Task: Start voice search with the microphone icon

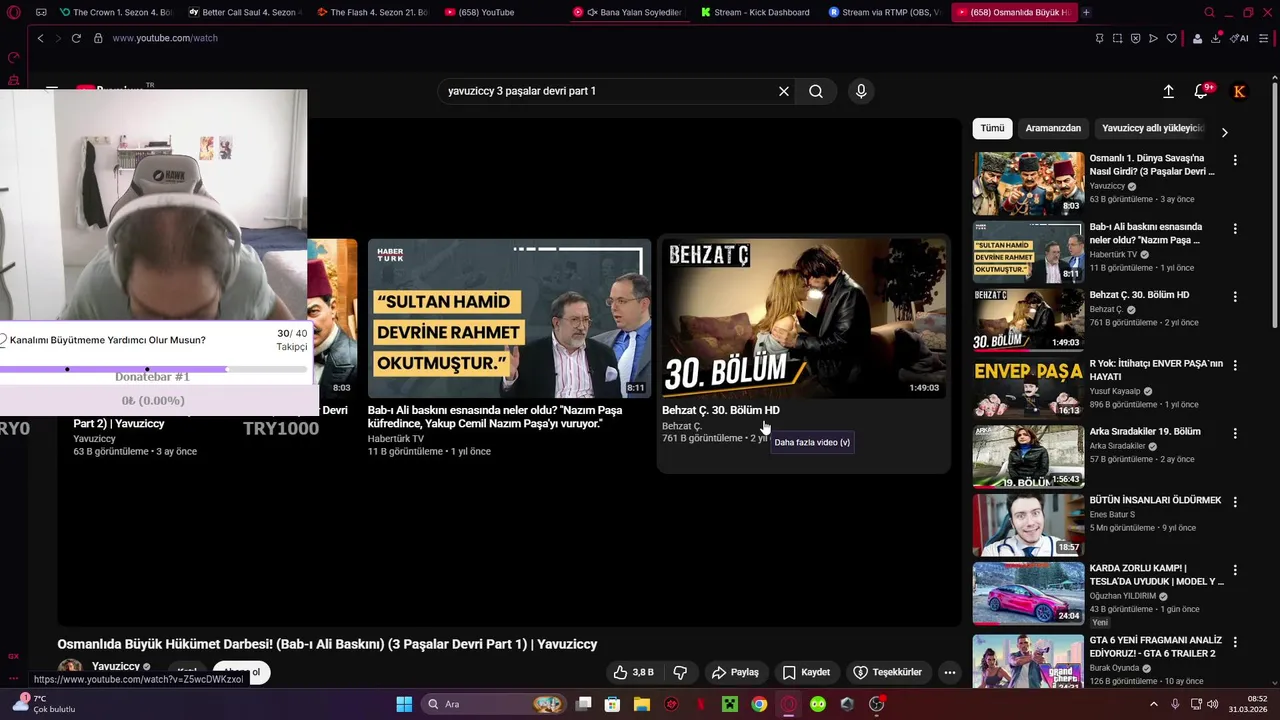Action: 861,91
